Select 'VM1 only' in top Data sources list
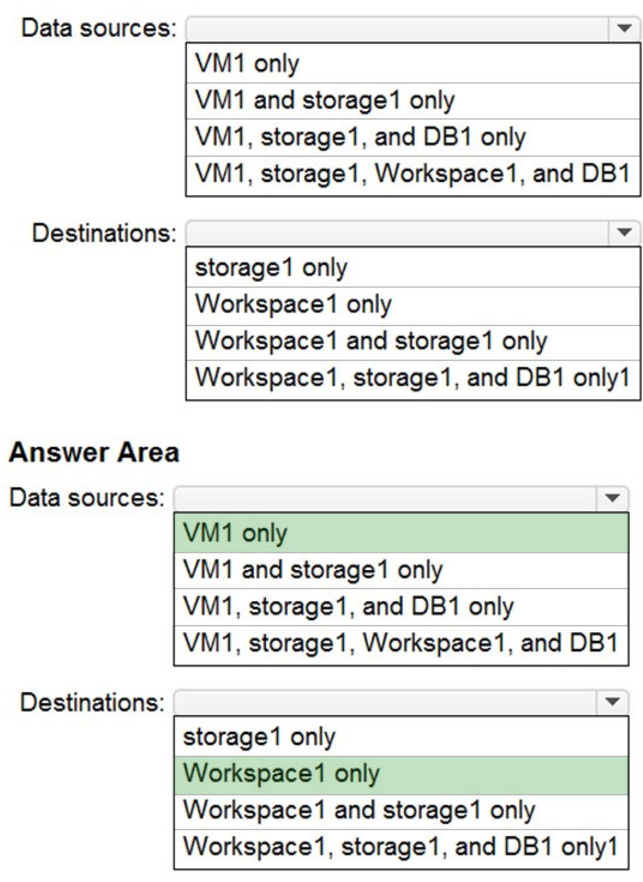This screenshot has height=882, width=643. 410,64
